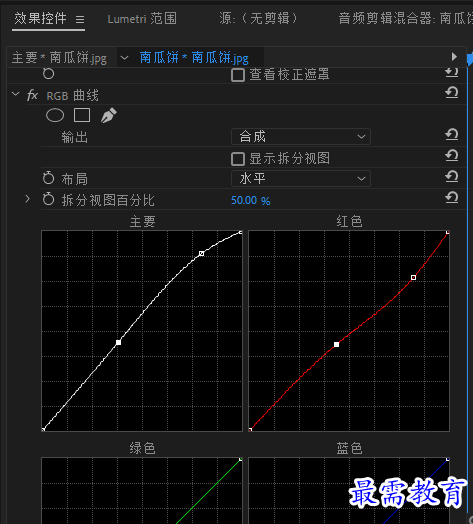Toggle animation stopwatch for 布局
The height and width of the screenshot is (524, 473).
(x=48, y=178)
